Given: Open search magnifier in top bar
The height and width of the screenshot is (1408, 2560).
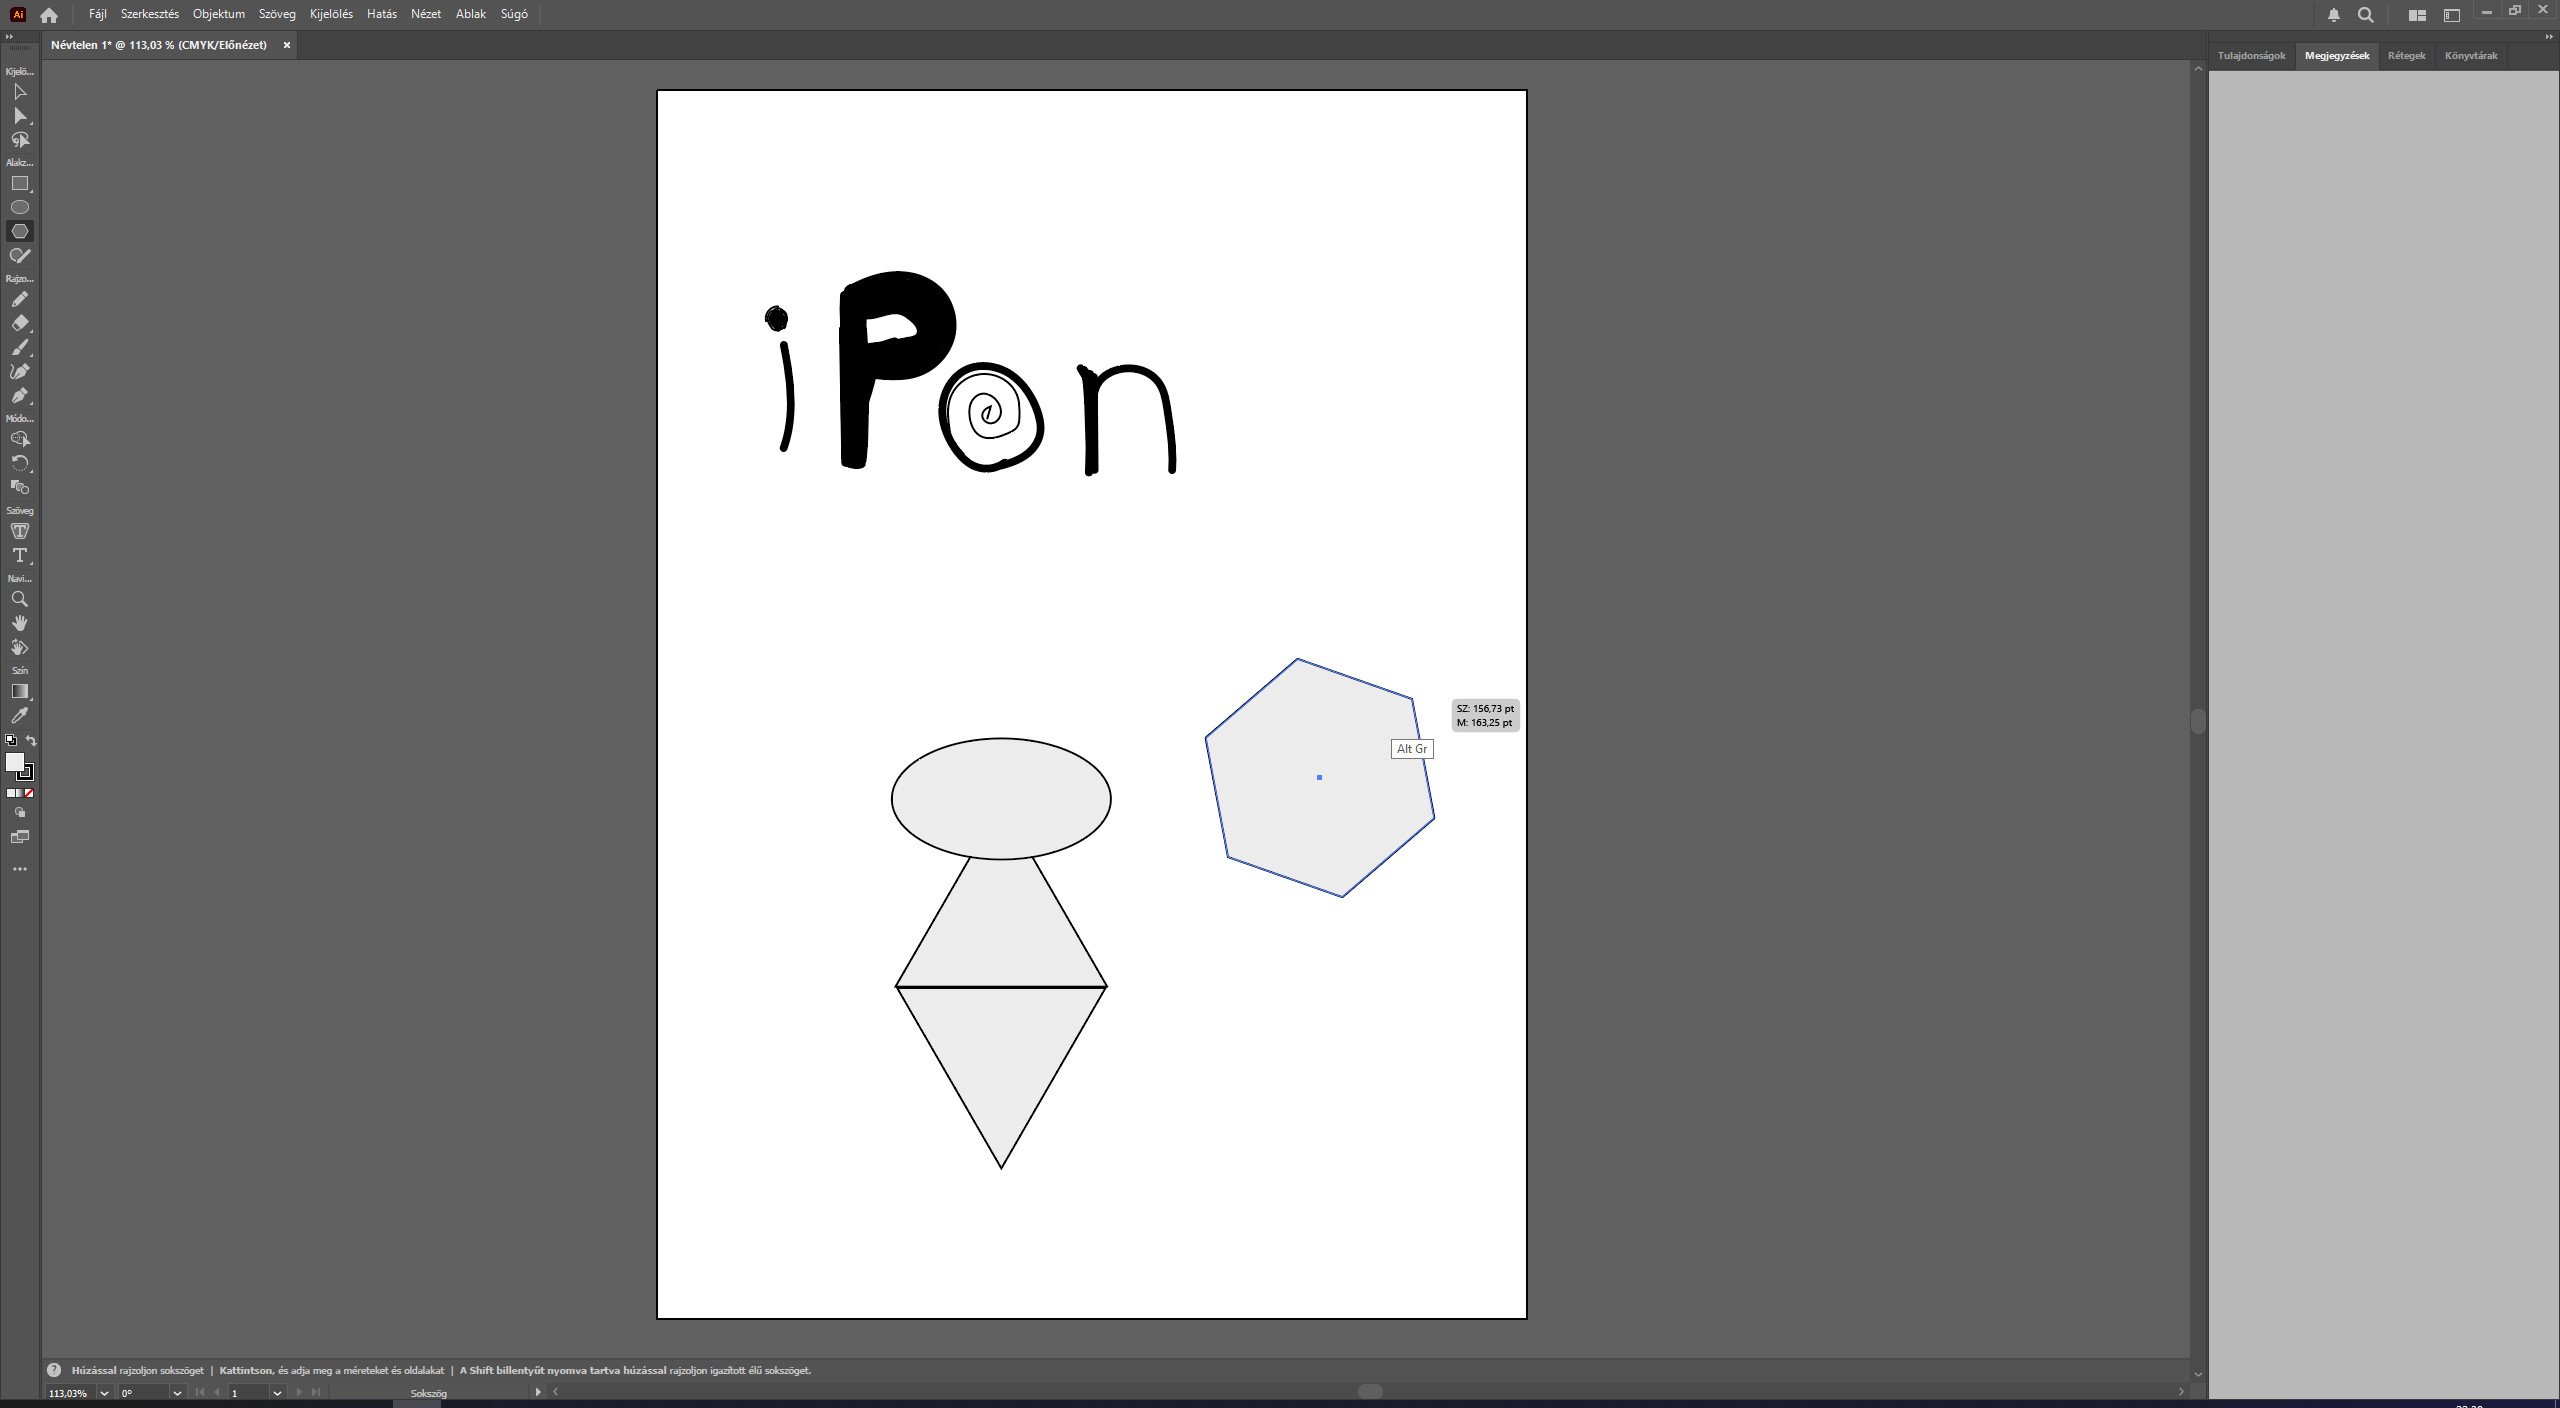Looking at the screenshot, I should pos(2365,15).
